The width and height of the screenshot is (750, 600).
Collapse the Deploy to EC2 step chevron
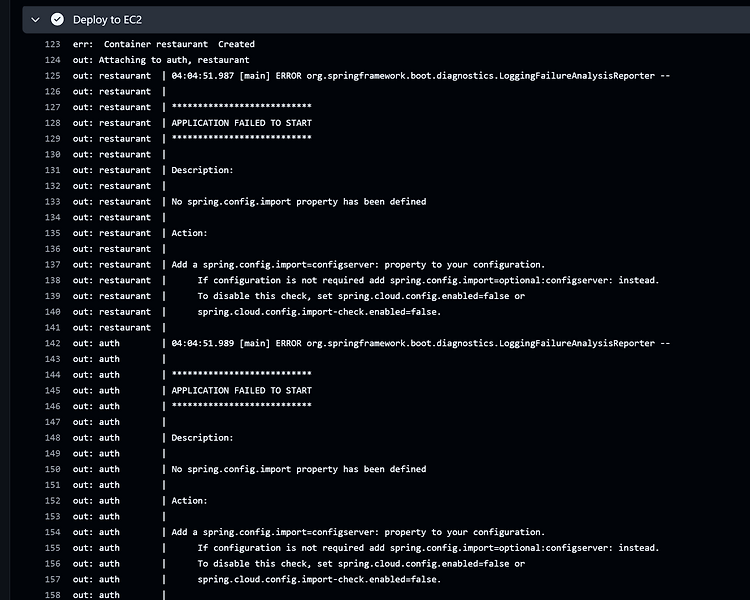tap(35, 20)
